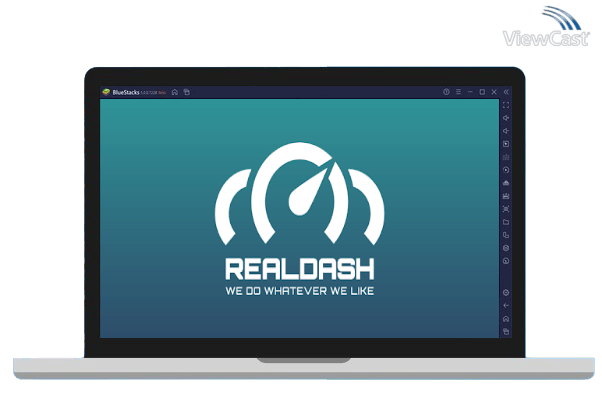Click the 'WE DO WHATEVER WE LIKE' tagline

pos(299,291)
